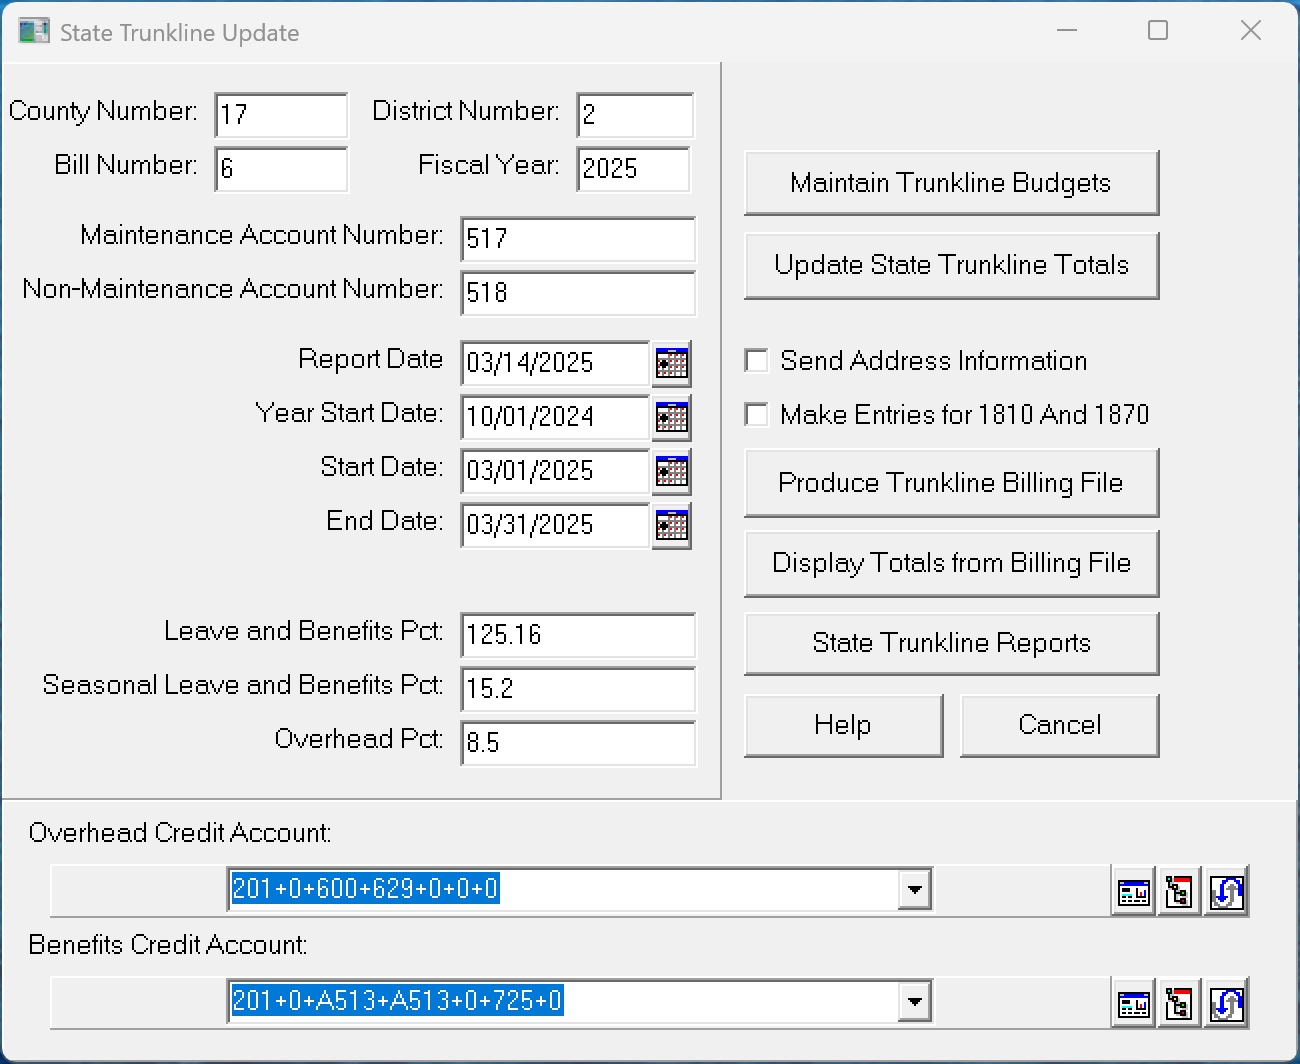Enable Send Address Information checkbox
Screen dimensions: 1300x1064
tap(757, 360)
